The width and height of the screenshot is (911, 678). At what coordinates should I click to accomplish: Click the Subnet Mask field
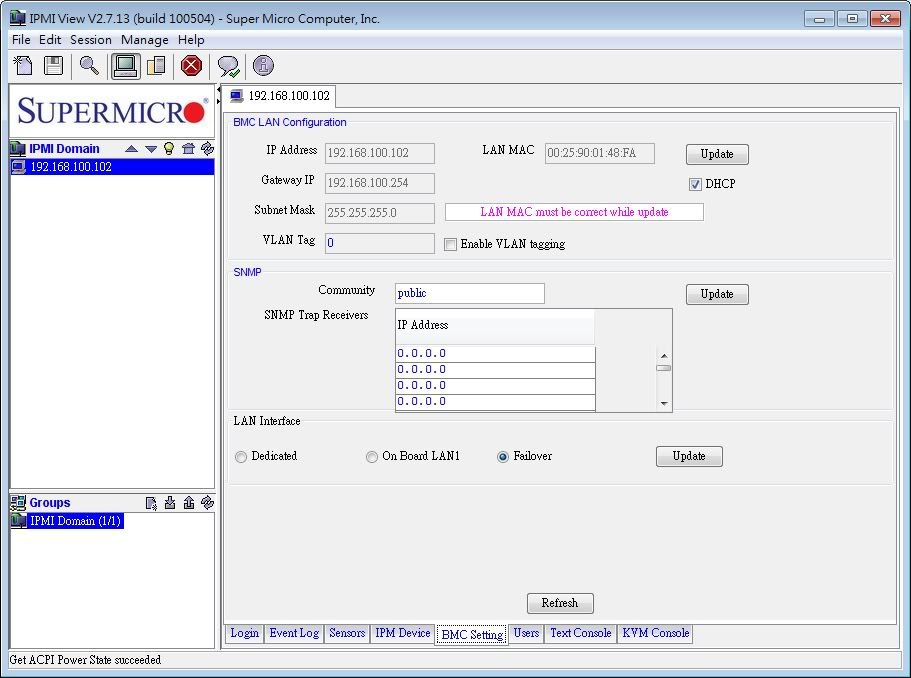point(379,213)
